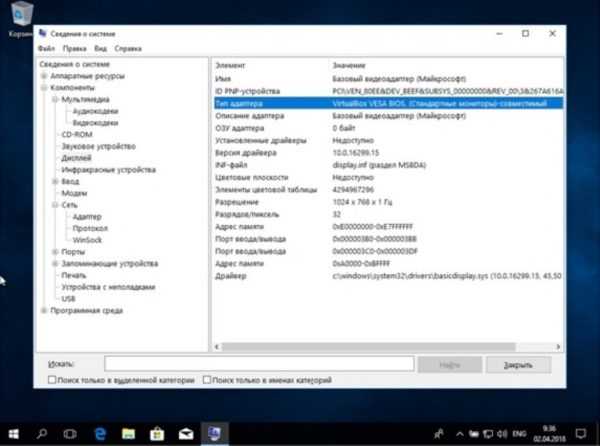600x446 pixels.
Task: Click the Закрыть button
Action: [518, 365]
